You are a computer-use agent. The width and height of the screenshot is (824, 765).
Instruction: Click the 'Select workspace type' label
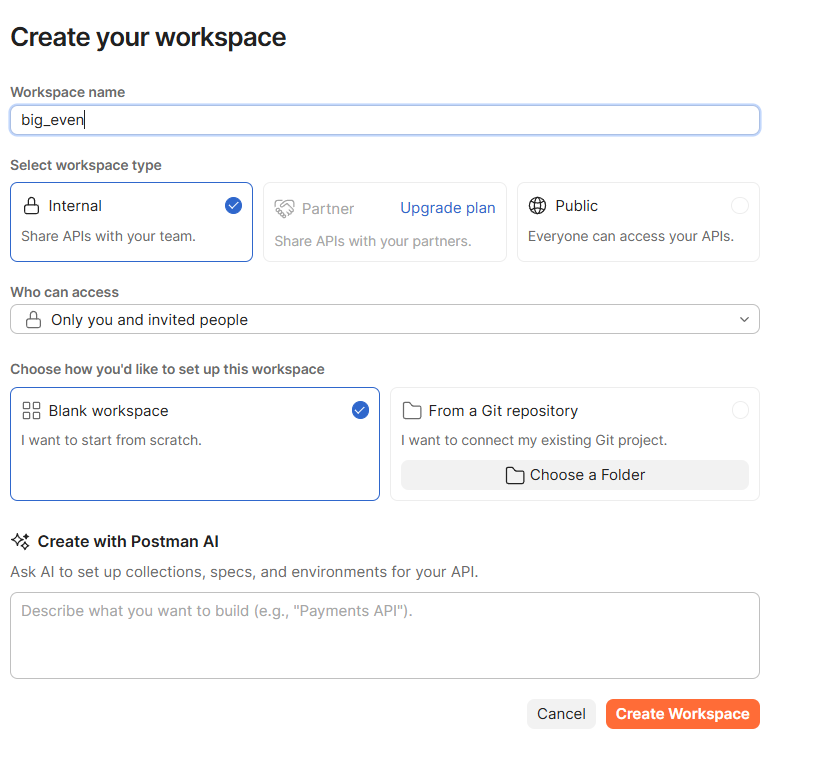tap(86, 165)
